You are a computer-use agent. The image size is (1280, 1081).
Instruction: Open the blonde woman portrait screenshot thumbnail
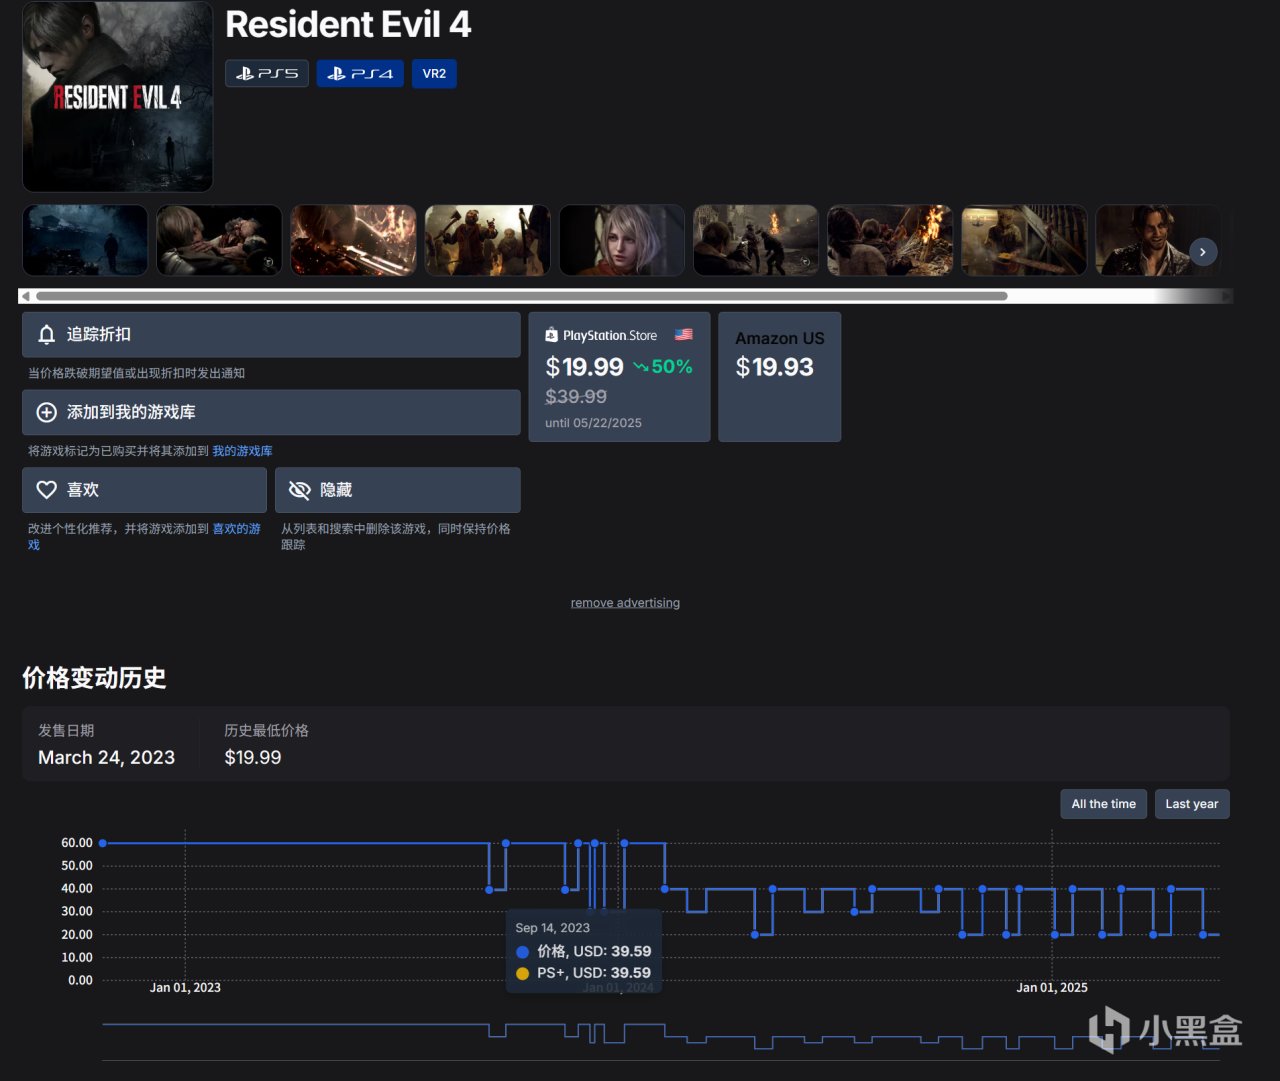[x=622, y=240]
